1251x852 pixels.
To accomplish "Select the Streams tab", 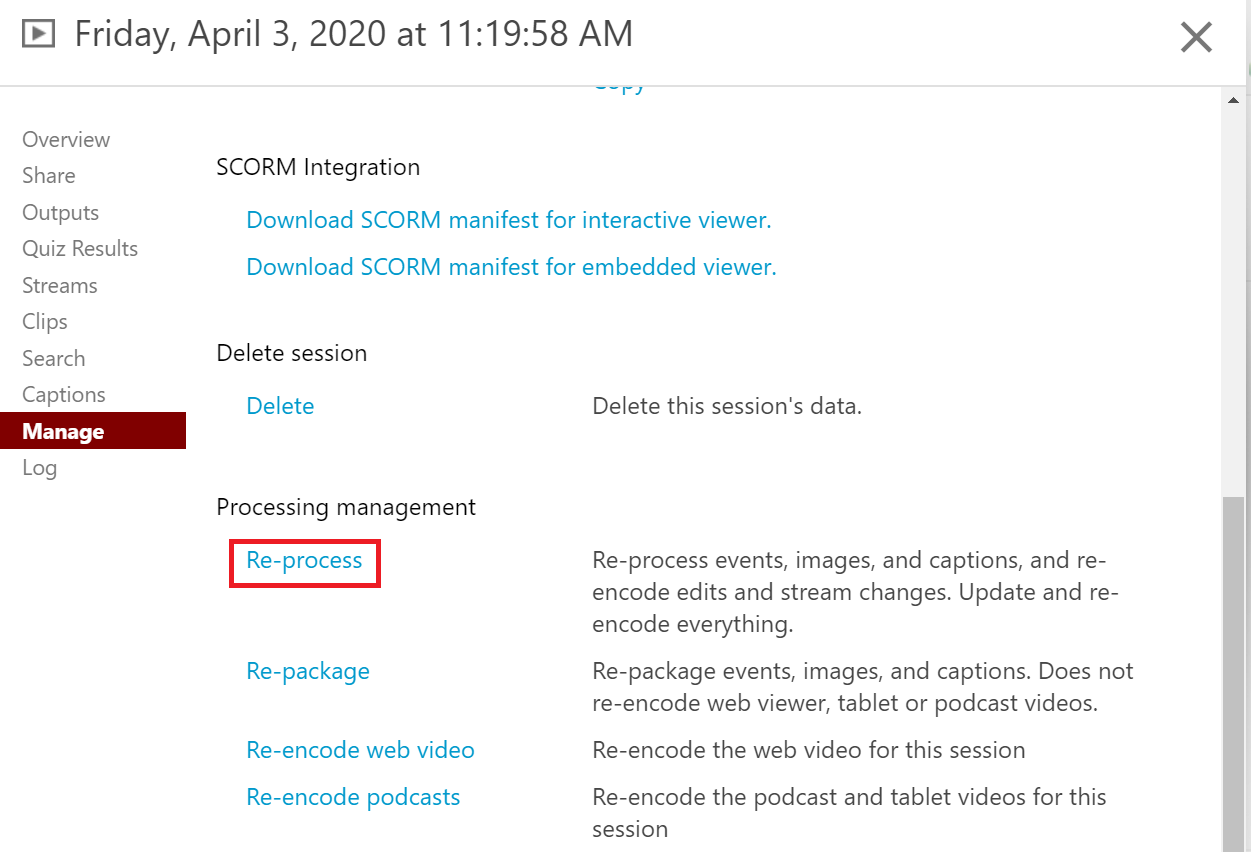I will (60, 285).
